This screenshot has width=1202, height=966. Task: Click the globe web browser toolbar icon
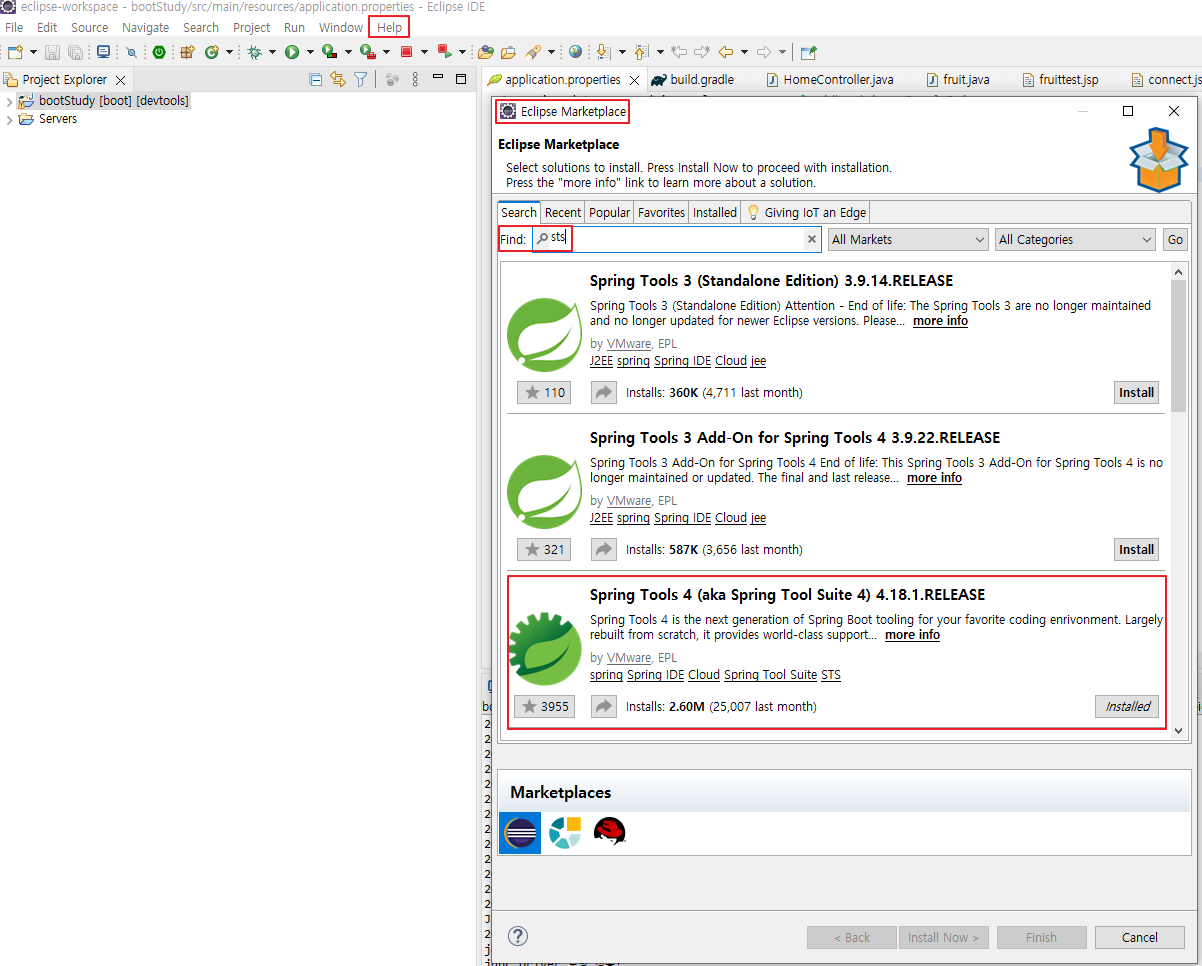coord(575,52)
